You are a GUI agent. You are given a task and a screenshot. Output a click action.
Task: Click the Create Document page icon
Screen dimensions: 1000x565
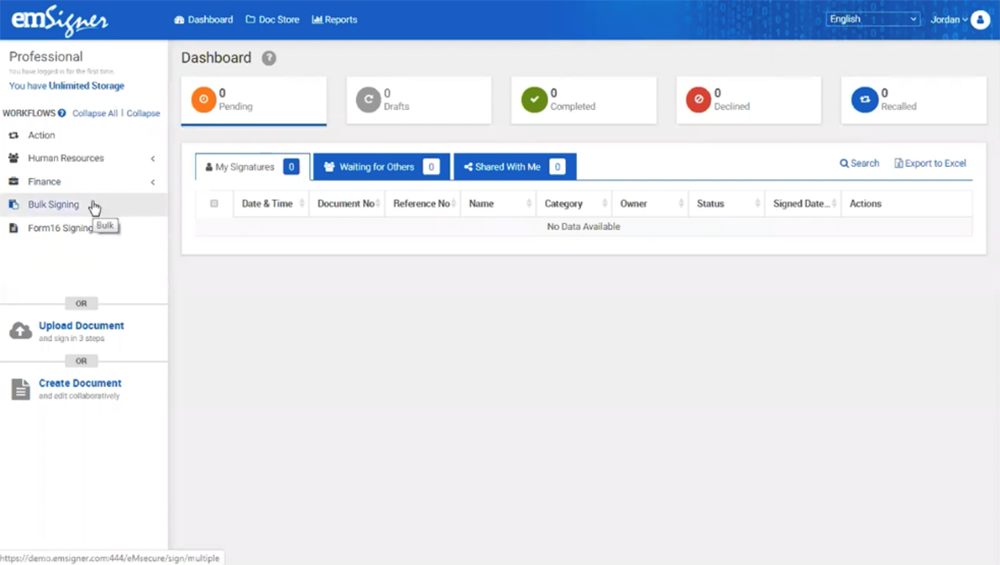coord(21,389)
